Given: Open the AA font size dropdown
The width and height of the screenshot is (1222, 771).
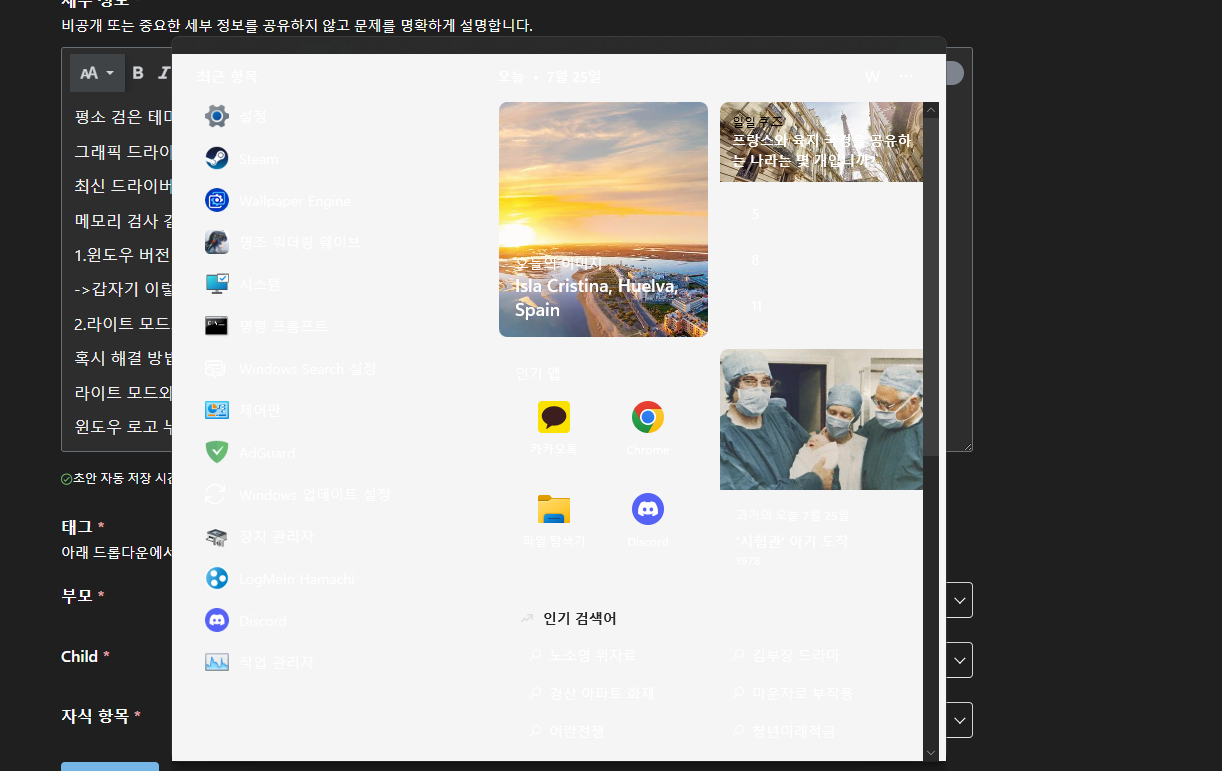Looking at the screenshot, I should coord(97,73).
